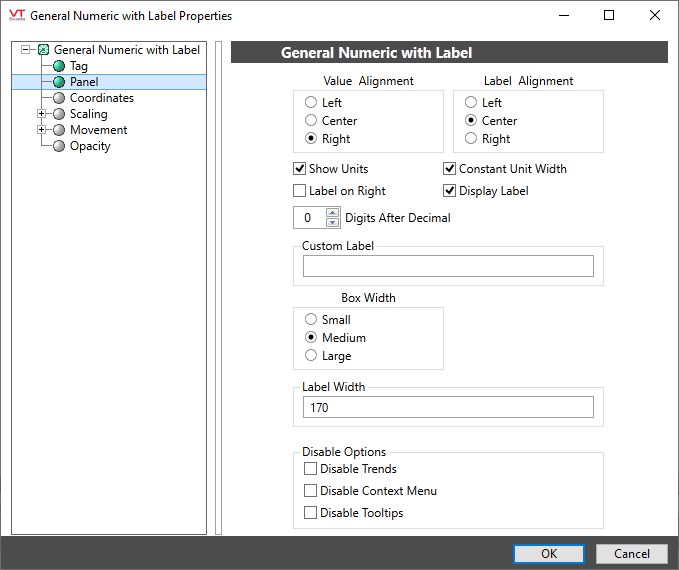Set Value Alignment to Center
The width and height of the screenshot is (679, 570).
pyautogui.click(x=311, y=120)
